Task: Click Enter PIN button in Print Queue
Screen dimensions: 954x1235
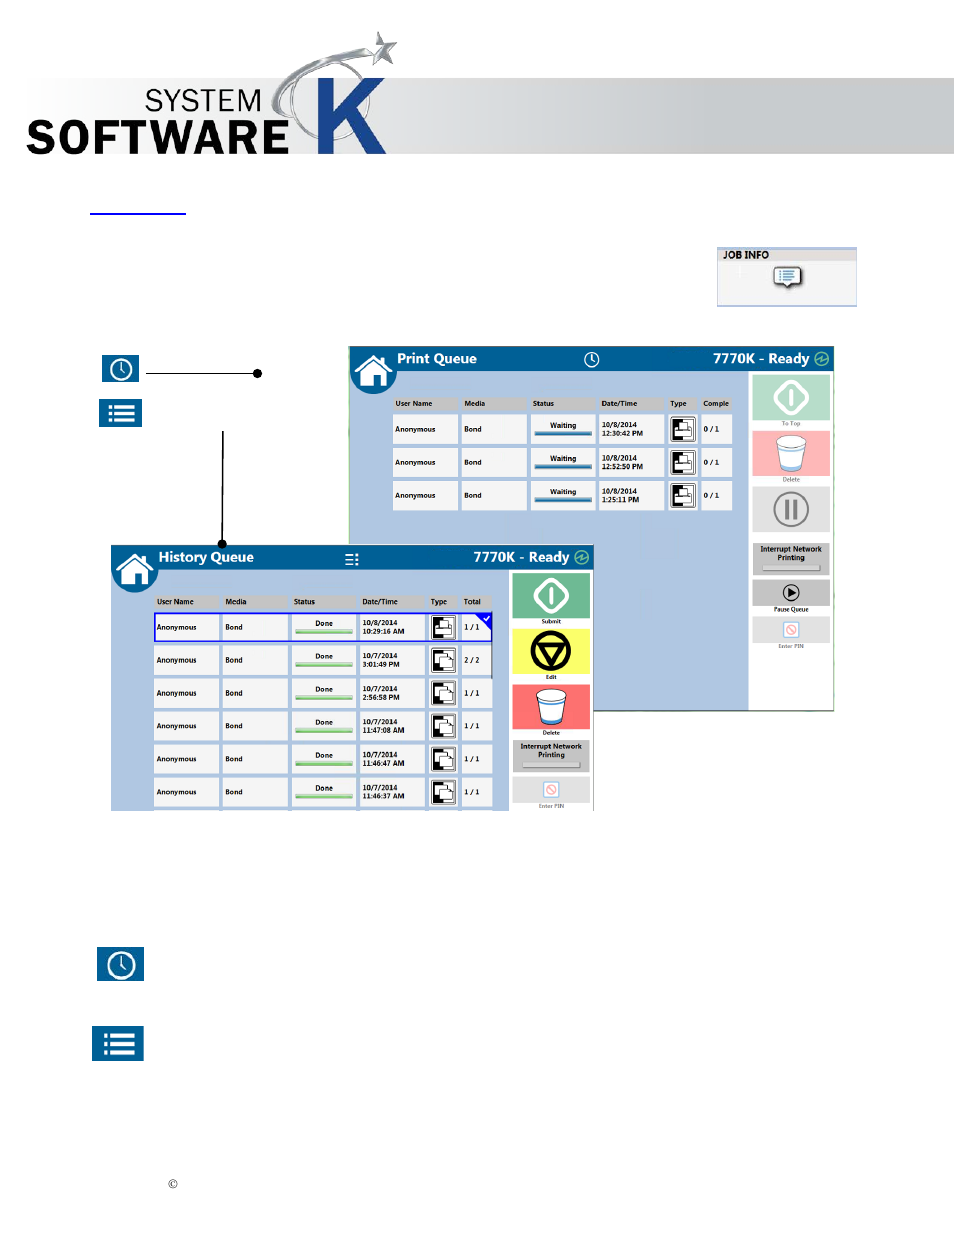Action: 791,630
